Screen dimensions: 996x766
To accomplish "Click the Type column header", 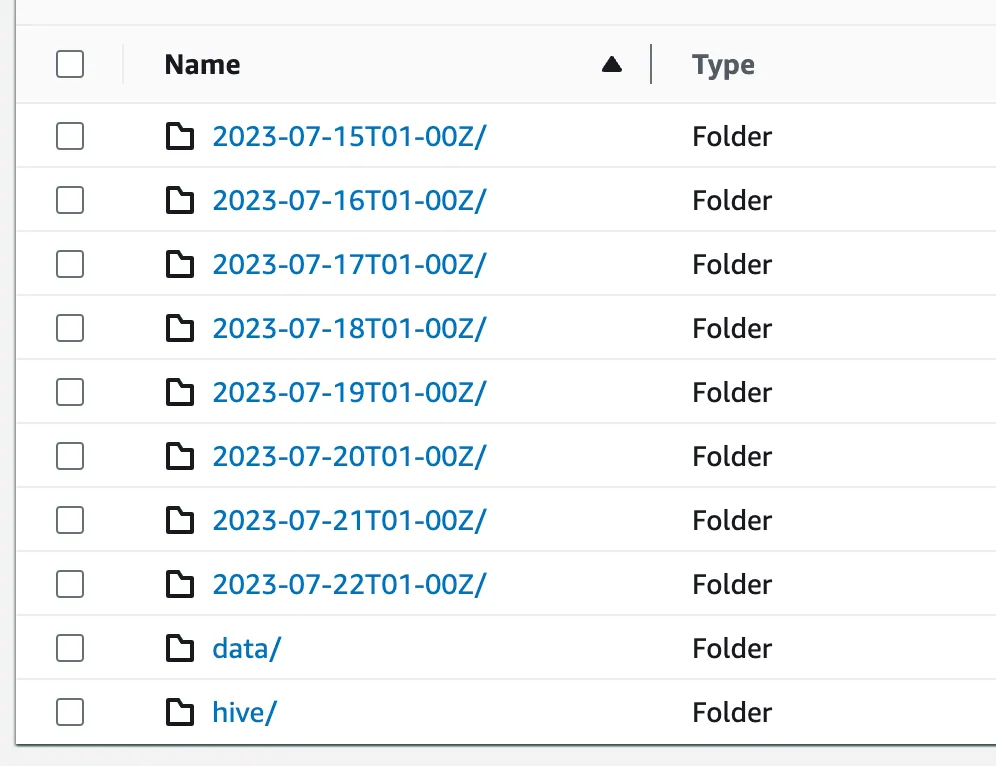I will point(722,64).
